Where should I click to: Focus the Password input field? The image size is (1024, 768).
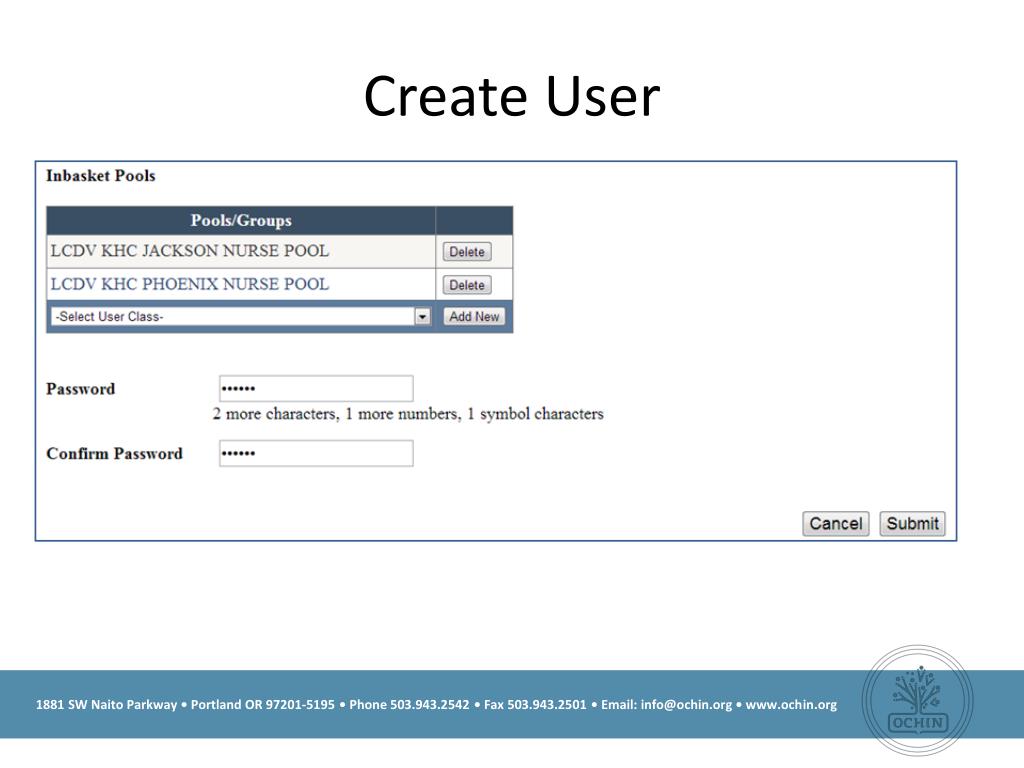pyautogui.click(x=316, y=388)
